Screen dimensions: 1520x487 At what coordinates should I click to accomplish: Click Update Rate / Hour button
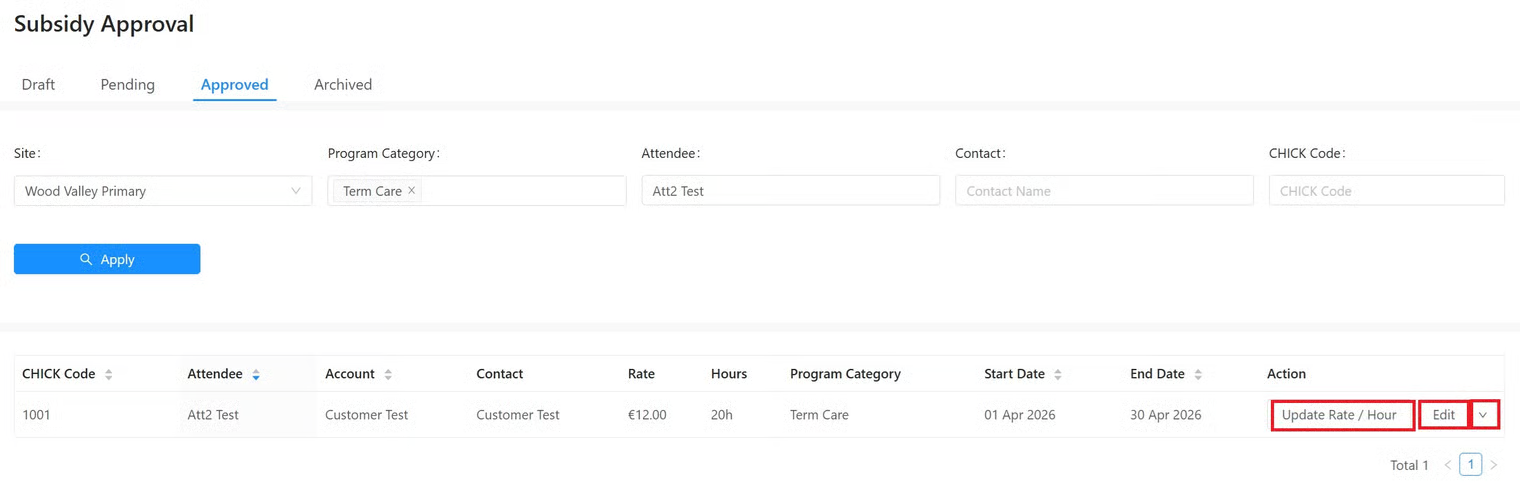pos(1340,415)
